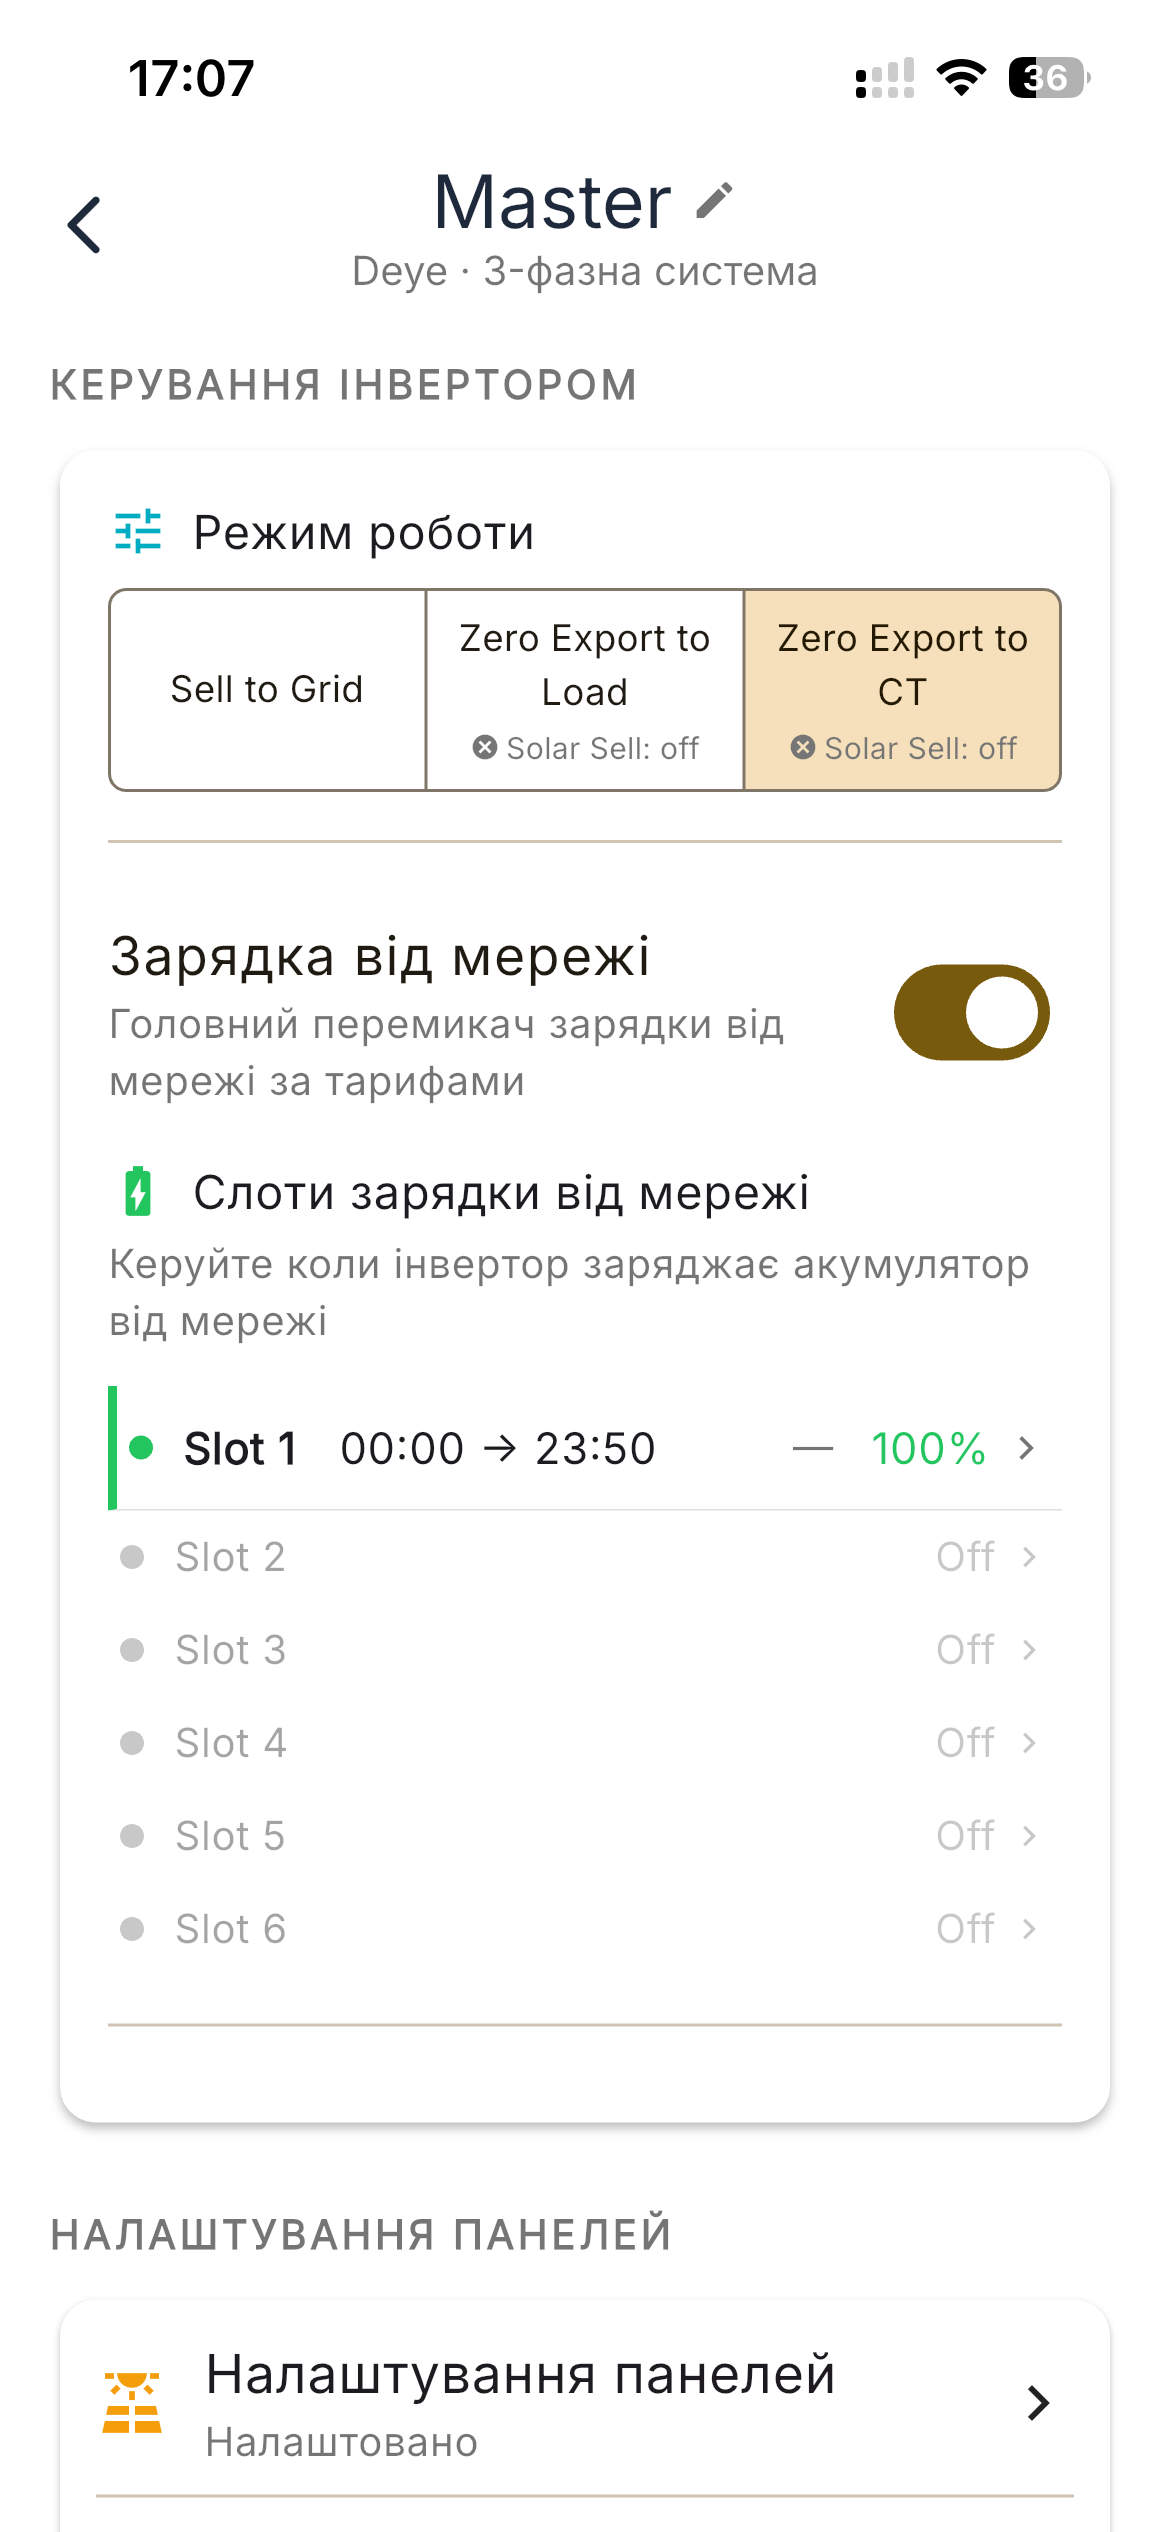The image size is (1170, 2532).
Task: Tap the back arrow icon
Action: click(x=85, y=225)
